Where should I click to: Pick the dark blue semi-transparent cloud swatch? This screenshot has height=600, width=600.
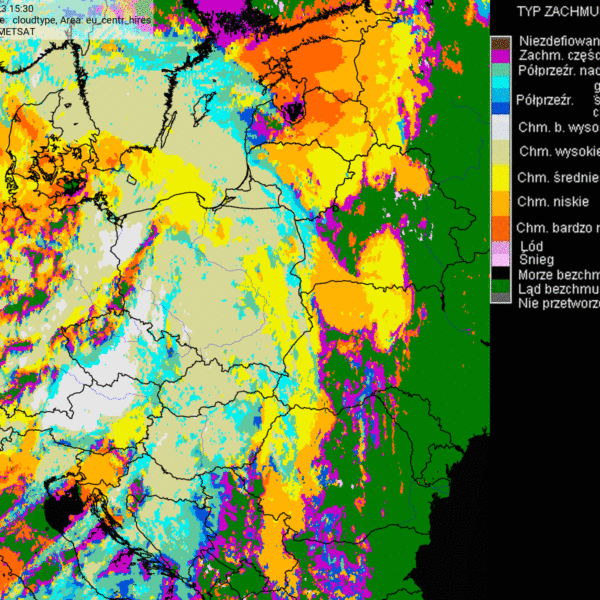500,106
